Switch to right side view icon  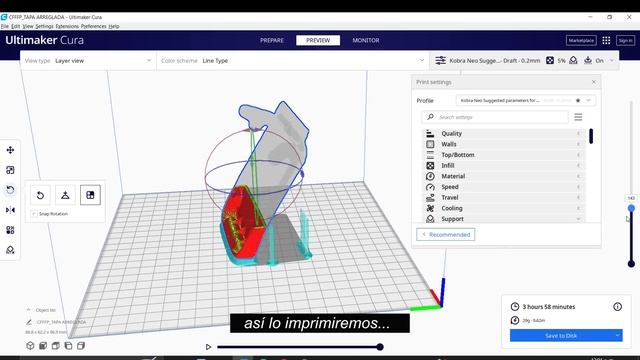81,346
